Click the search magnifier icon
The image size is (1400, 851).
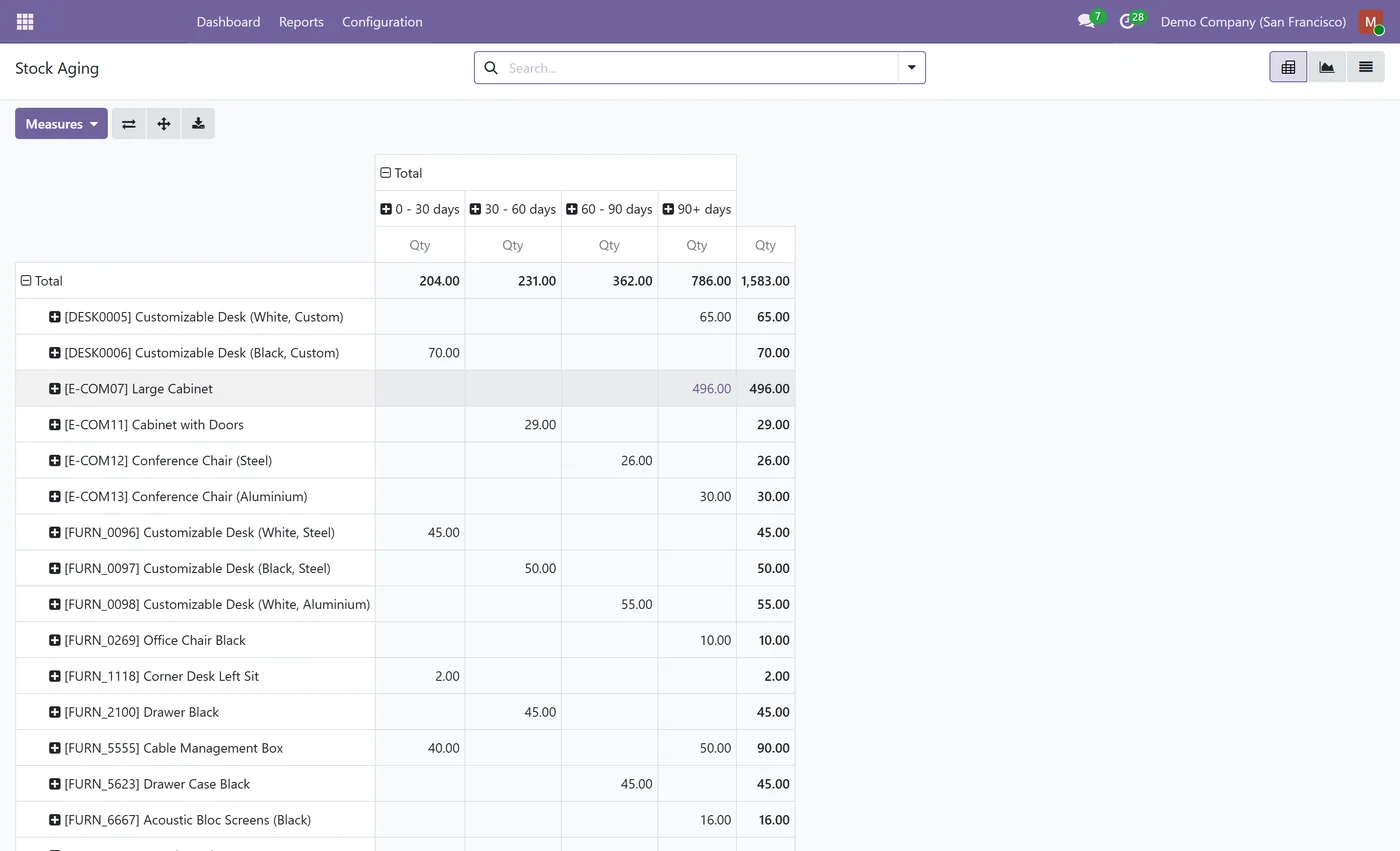coord(491,68)
